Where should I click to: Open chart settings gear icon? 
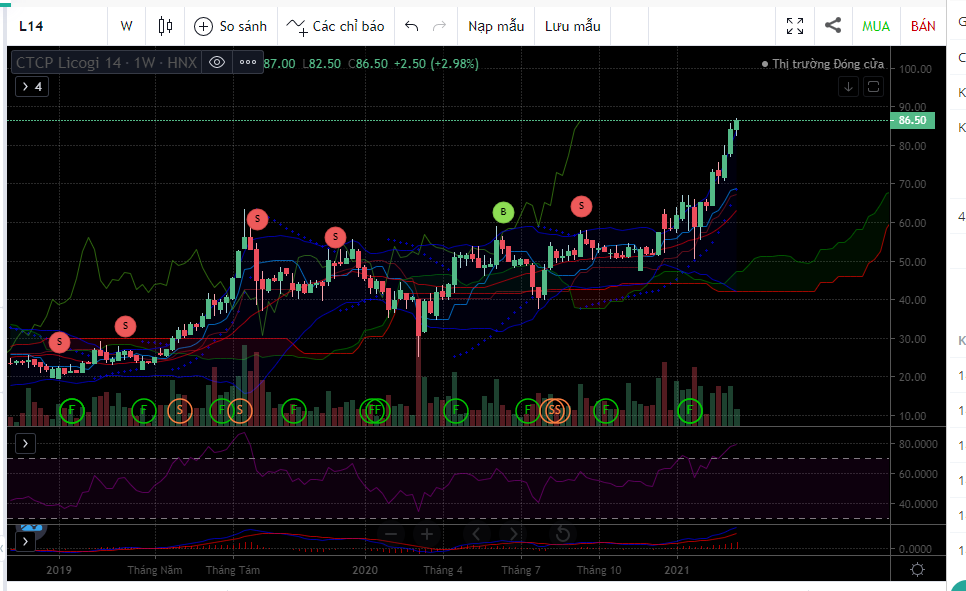pos(917,569)
